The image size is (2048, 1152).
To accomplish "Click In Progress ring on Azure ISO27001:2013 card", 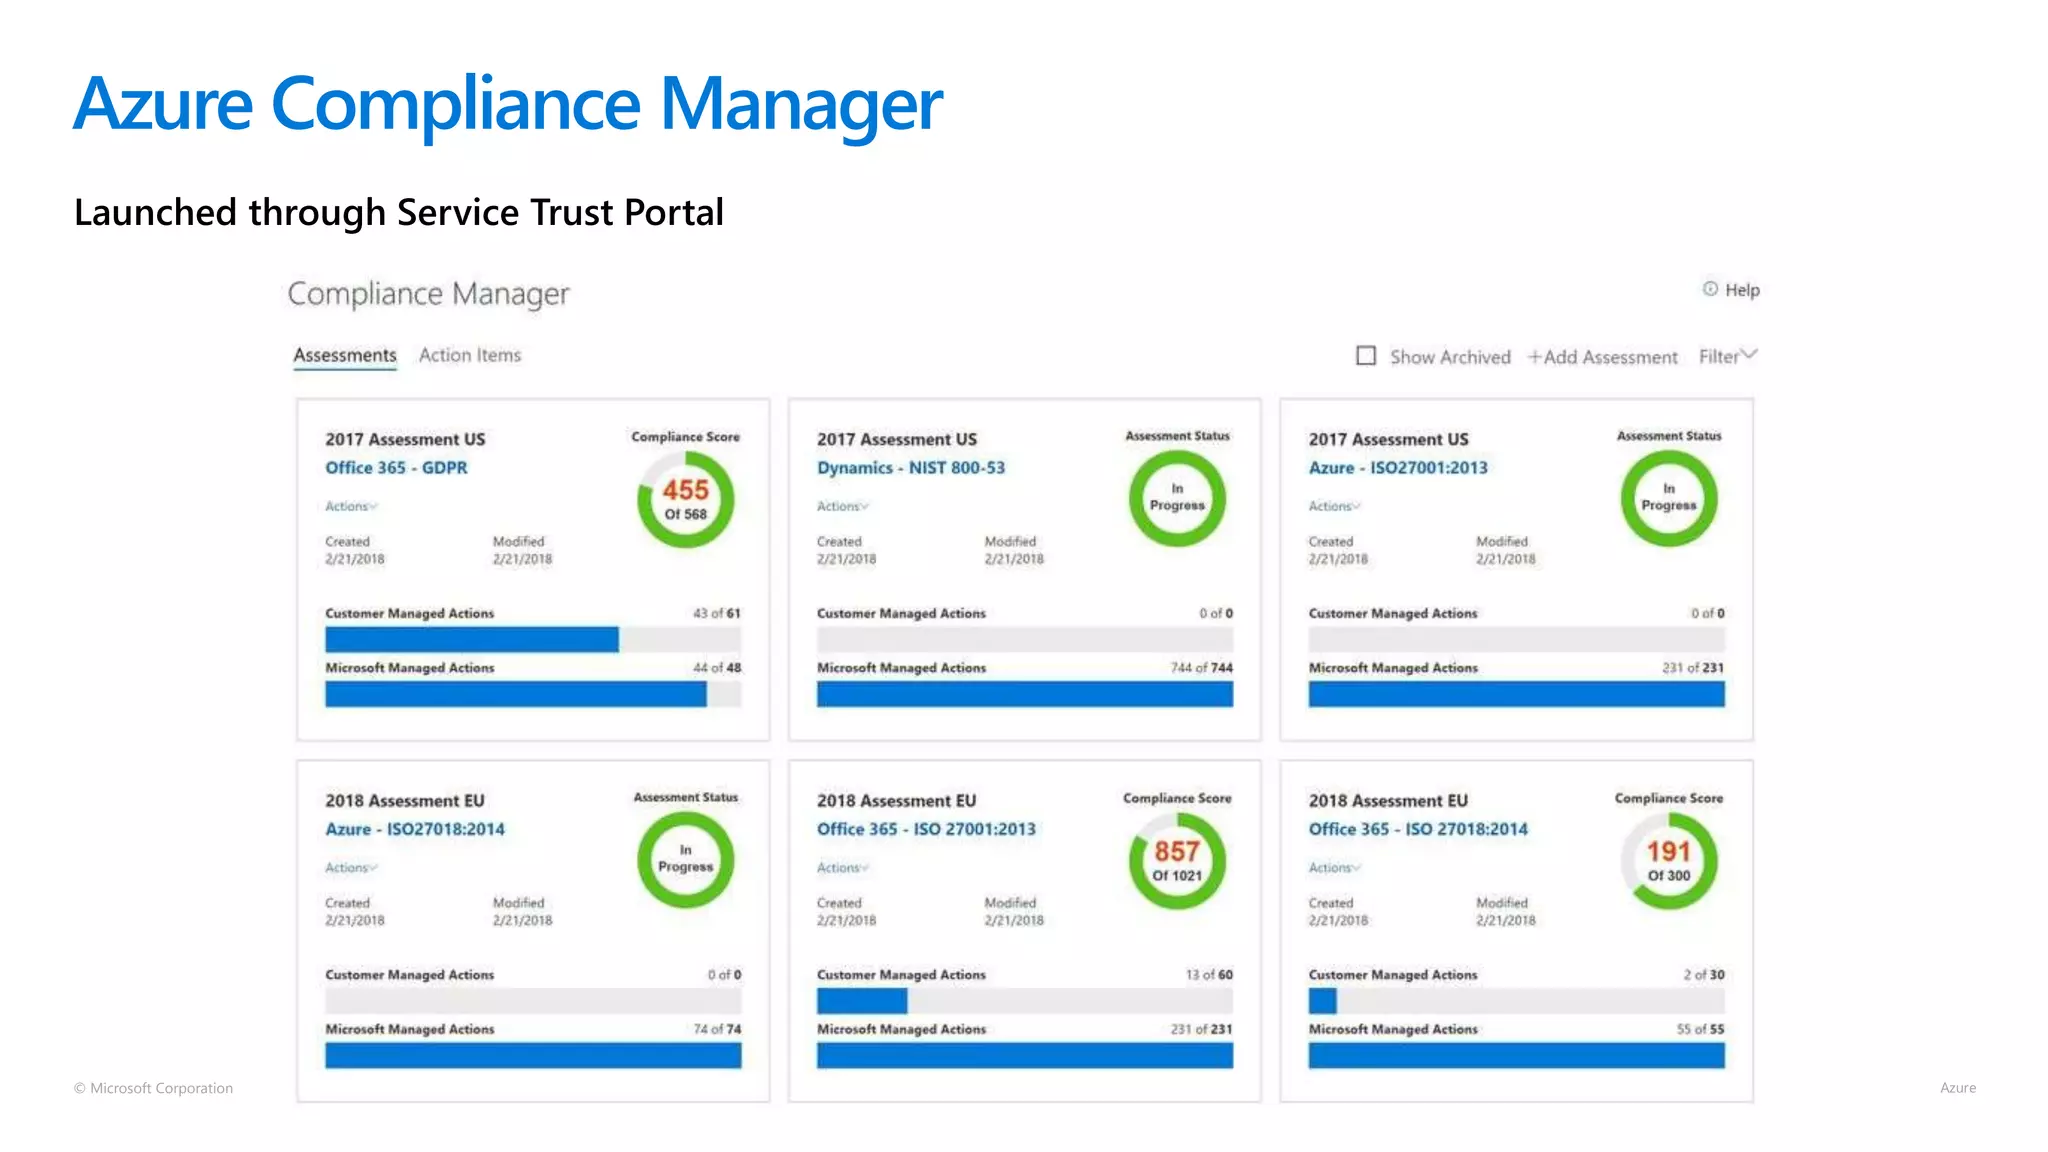I will (1669, 498).
